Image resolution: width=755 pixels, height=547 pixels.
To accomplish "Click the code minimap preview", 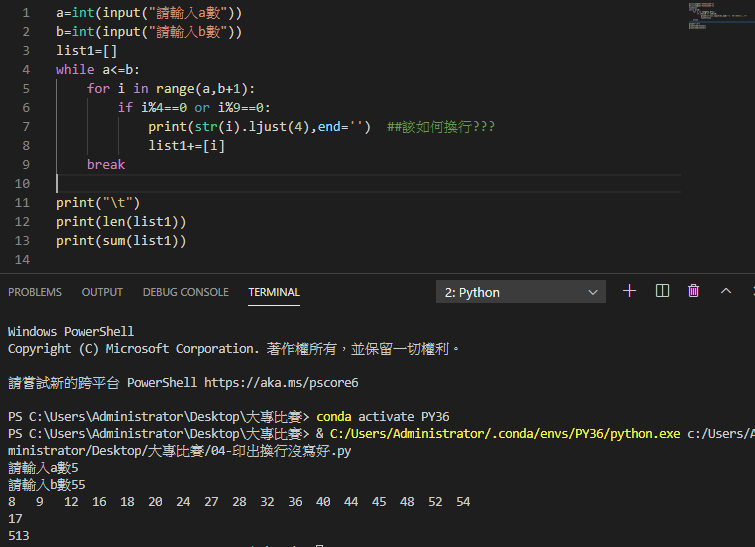I will (x=717, y=15).
